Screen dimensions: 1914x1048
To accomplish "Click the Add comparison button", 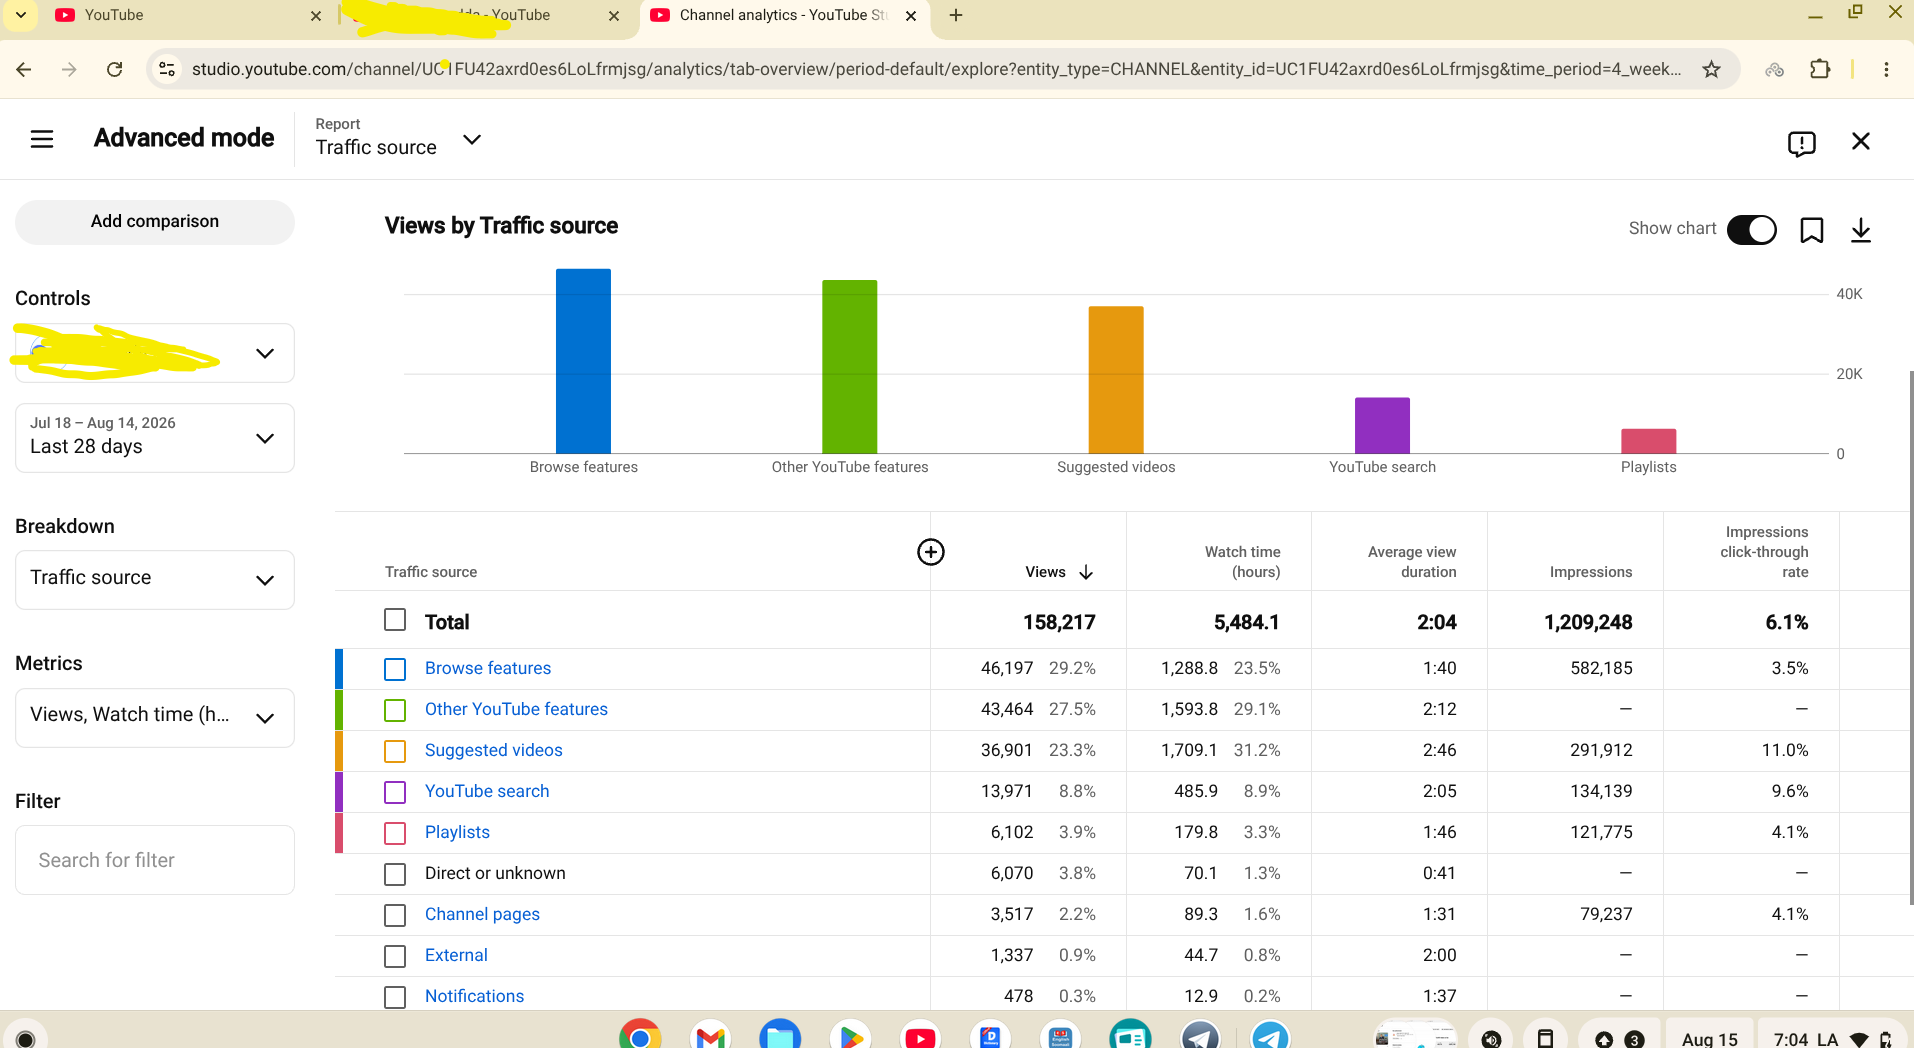I will [155, 221].
